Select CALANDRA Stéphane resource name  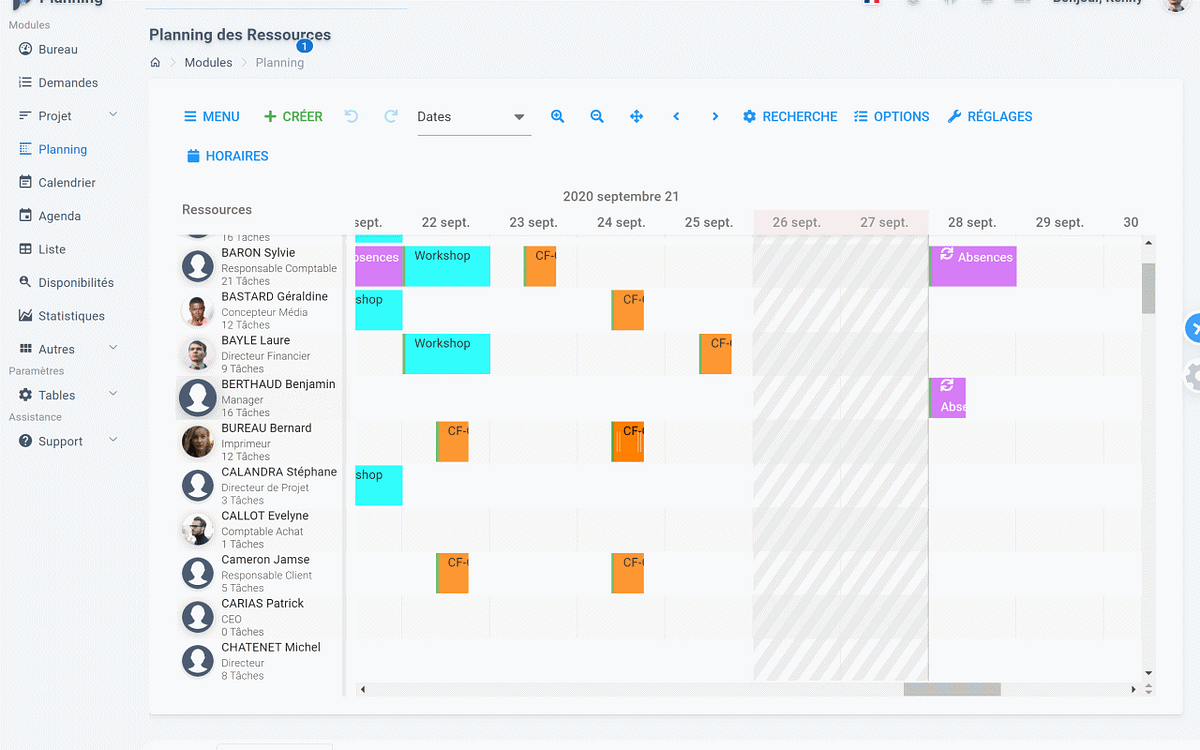pyautogui.click(x=279, y=472)
